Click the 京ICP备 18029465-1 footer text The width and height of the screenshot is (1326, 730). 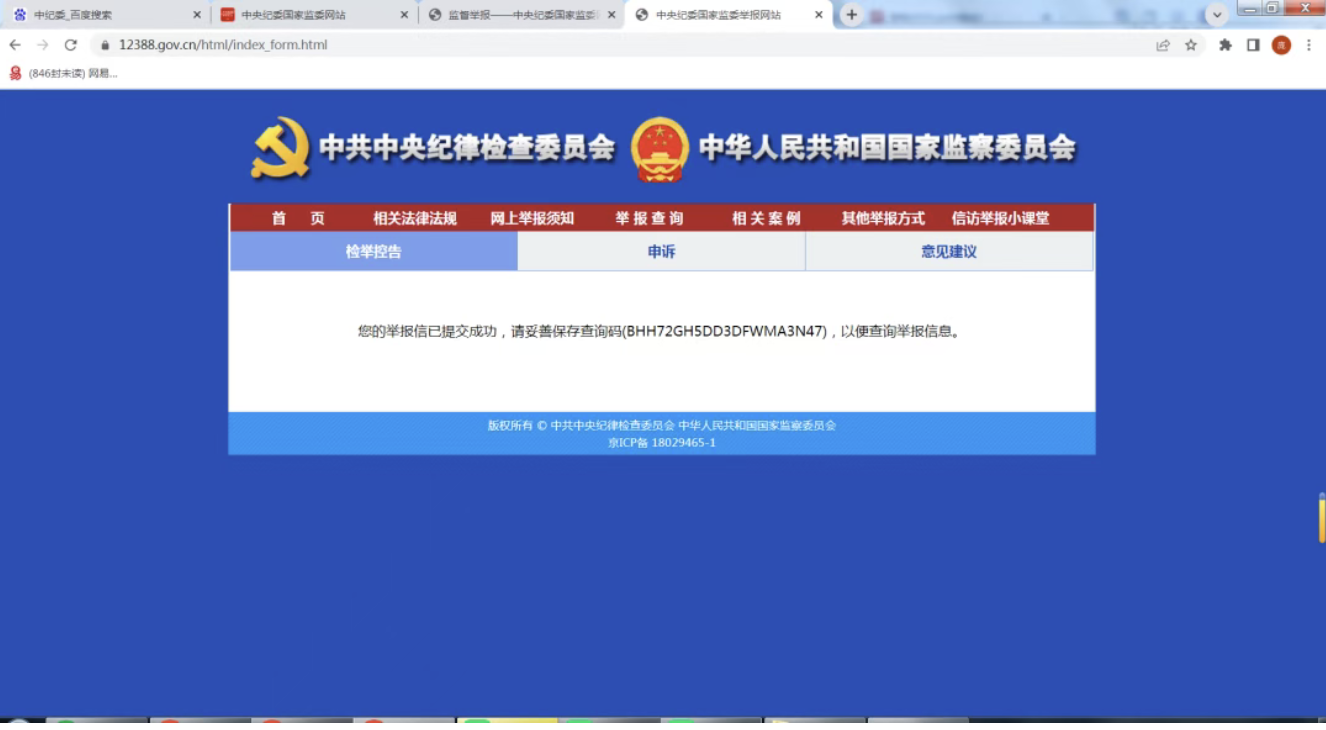[x=662, y=442]
